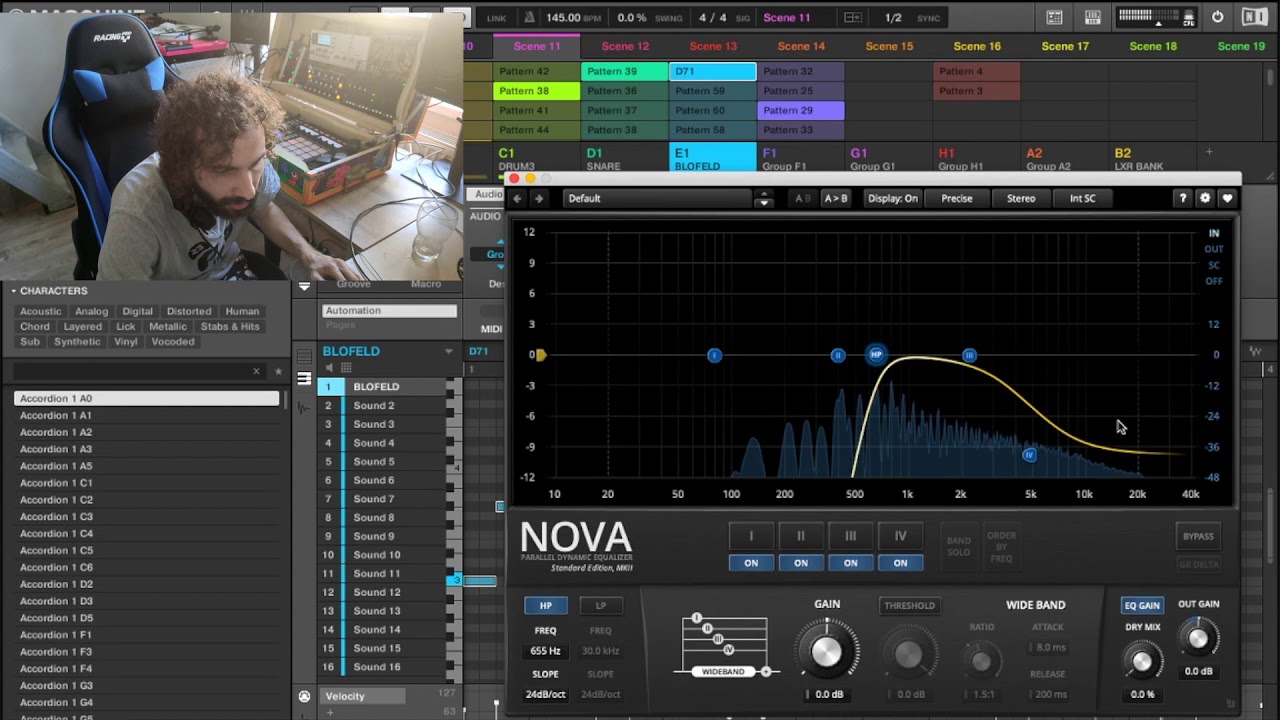Toggle NOVA BYPASS
Viewport: 1280px width, 720px height.
1198,536
